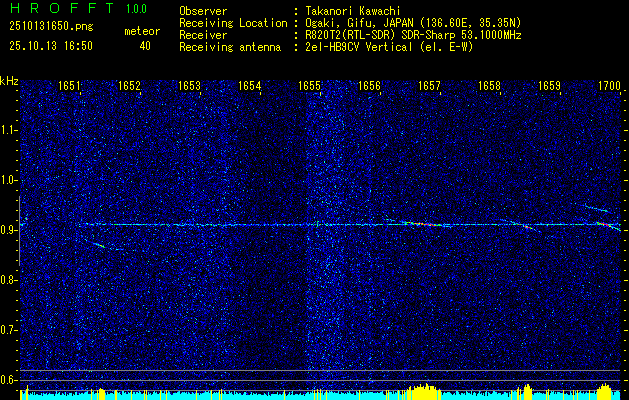Click the 1656 time axis marker
This screenshot has width=629, height=400.
(x=369, y=85)
